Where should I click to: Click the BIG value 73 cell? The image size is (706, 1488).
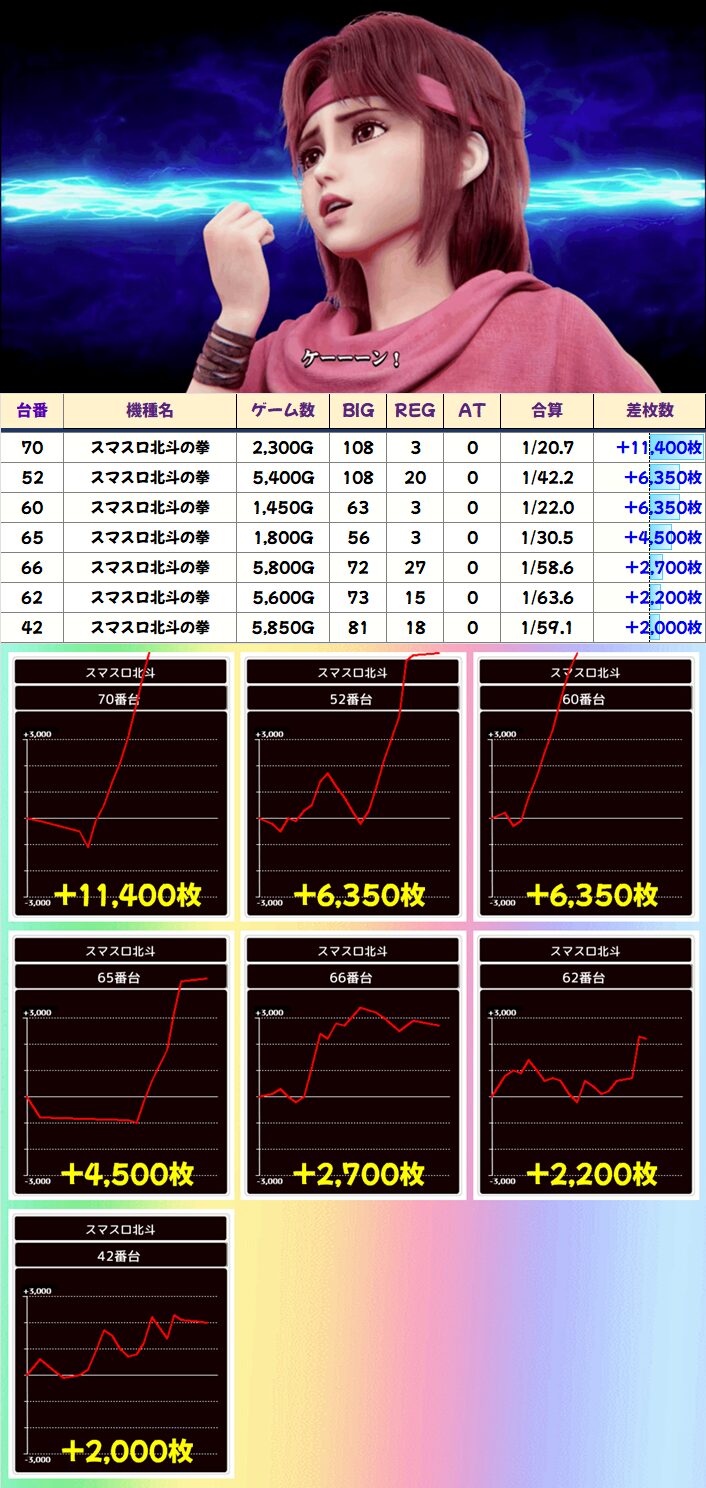[358, 598]
